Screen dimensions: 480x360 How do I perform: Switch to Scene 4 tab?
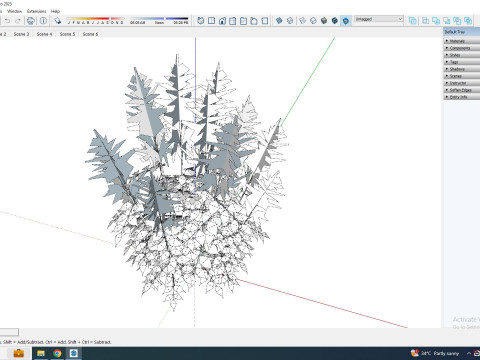(44, 34)
